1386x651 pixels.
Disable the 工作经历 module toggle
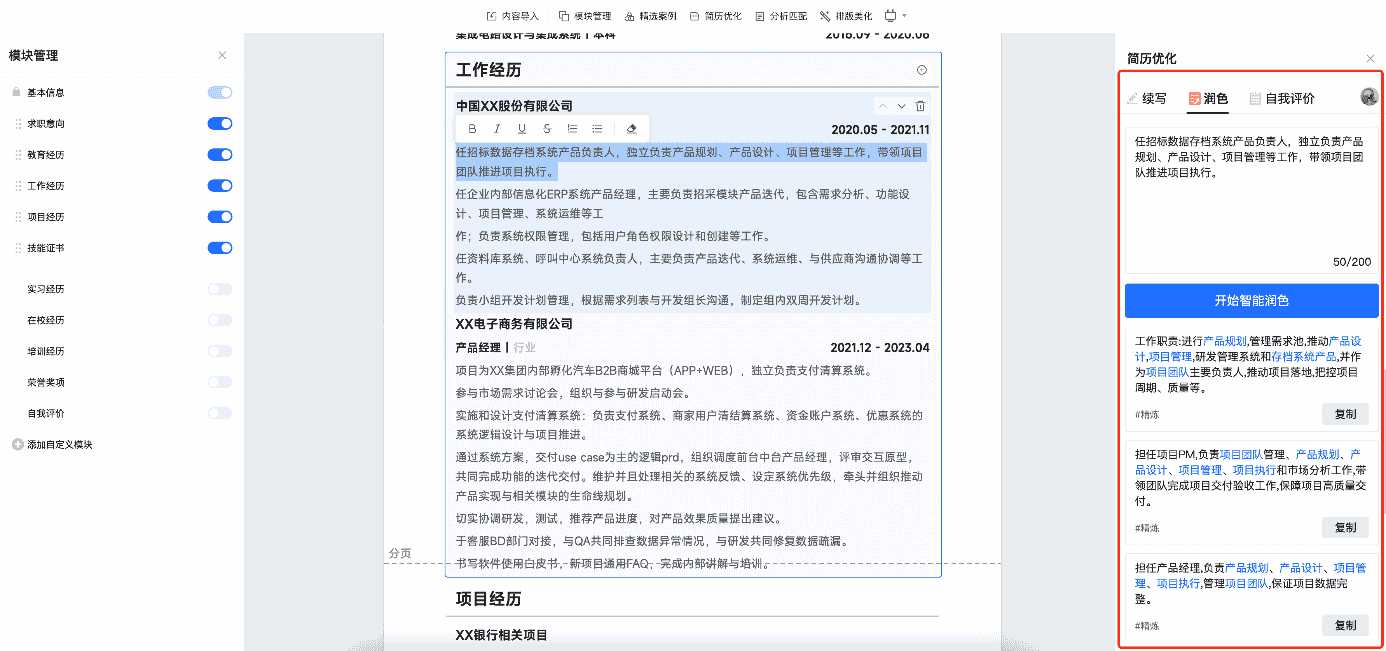click(x=219, y=185)
